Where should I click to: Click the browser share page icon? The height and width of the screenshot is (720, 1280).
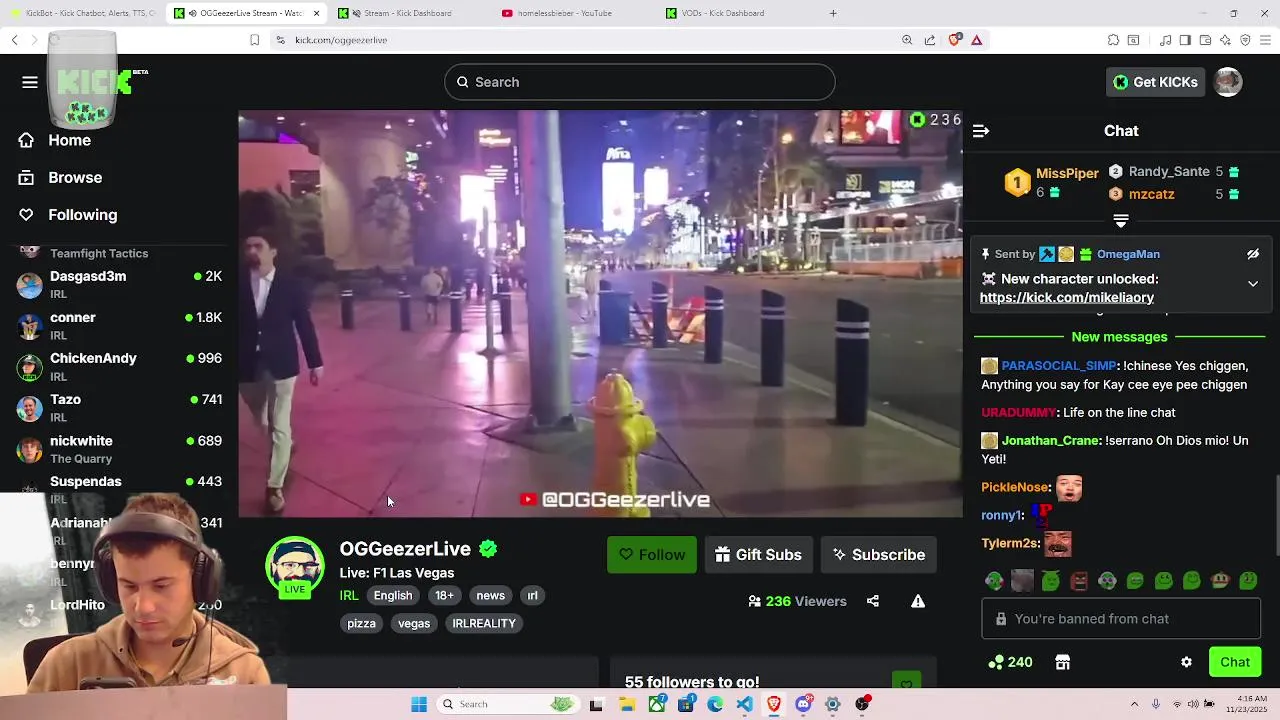tap(930, 40)
